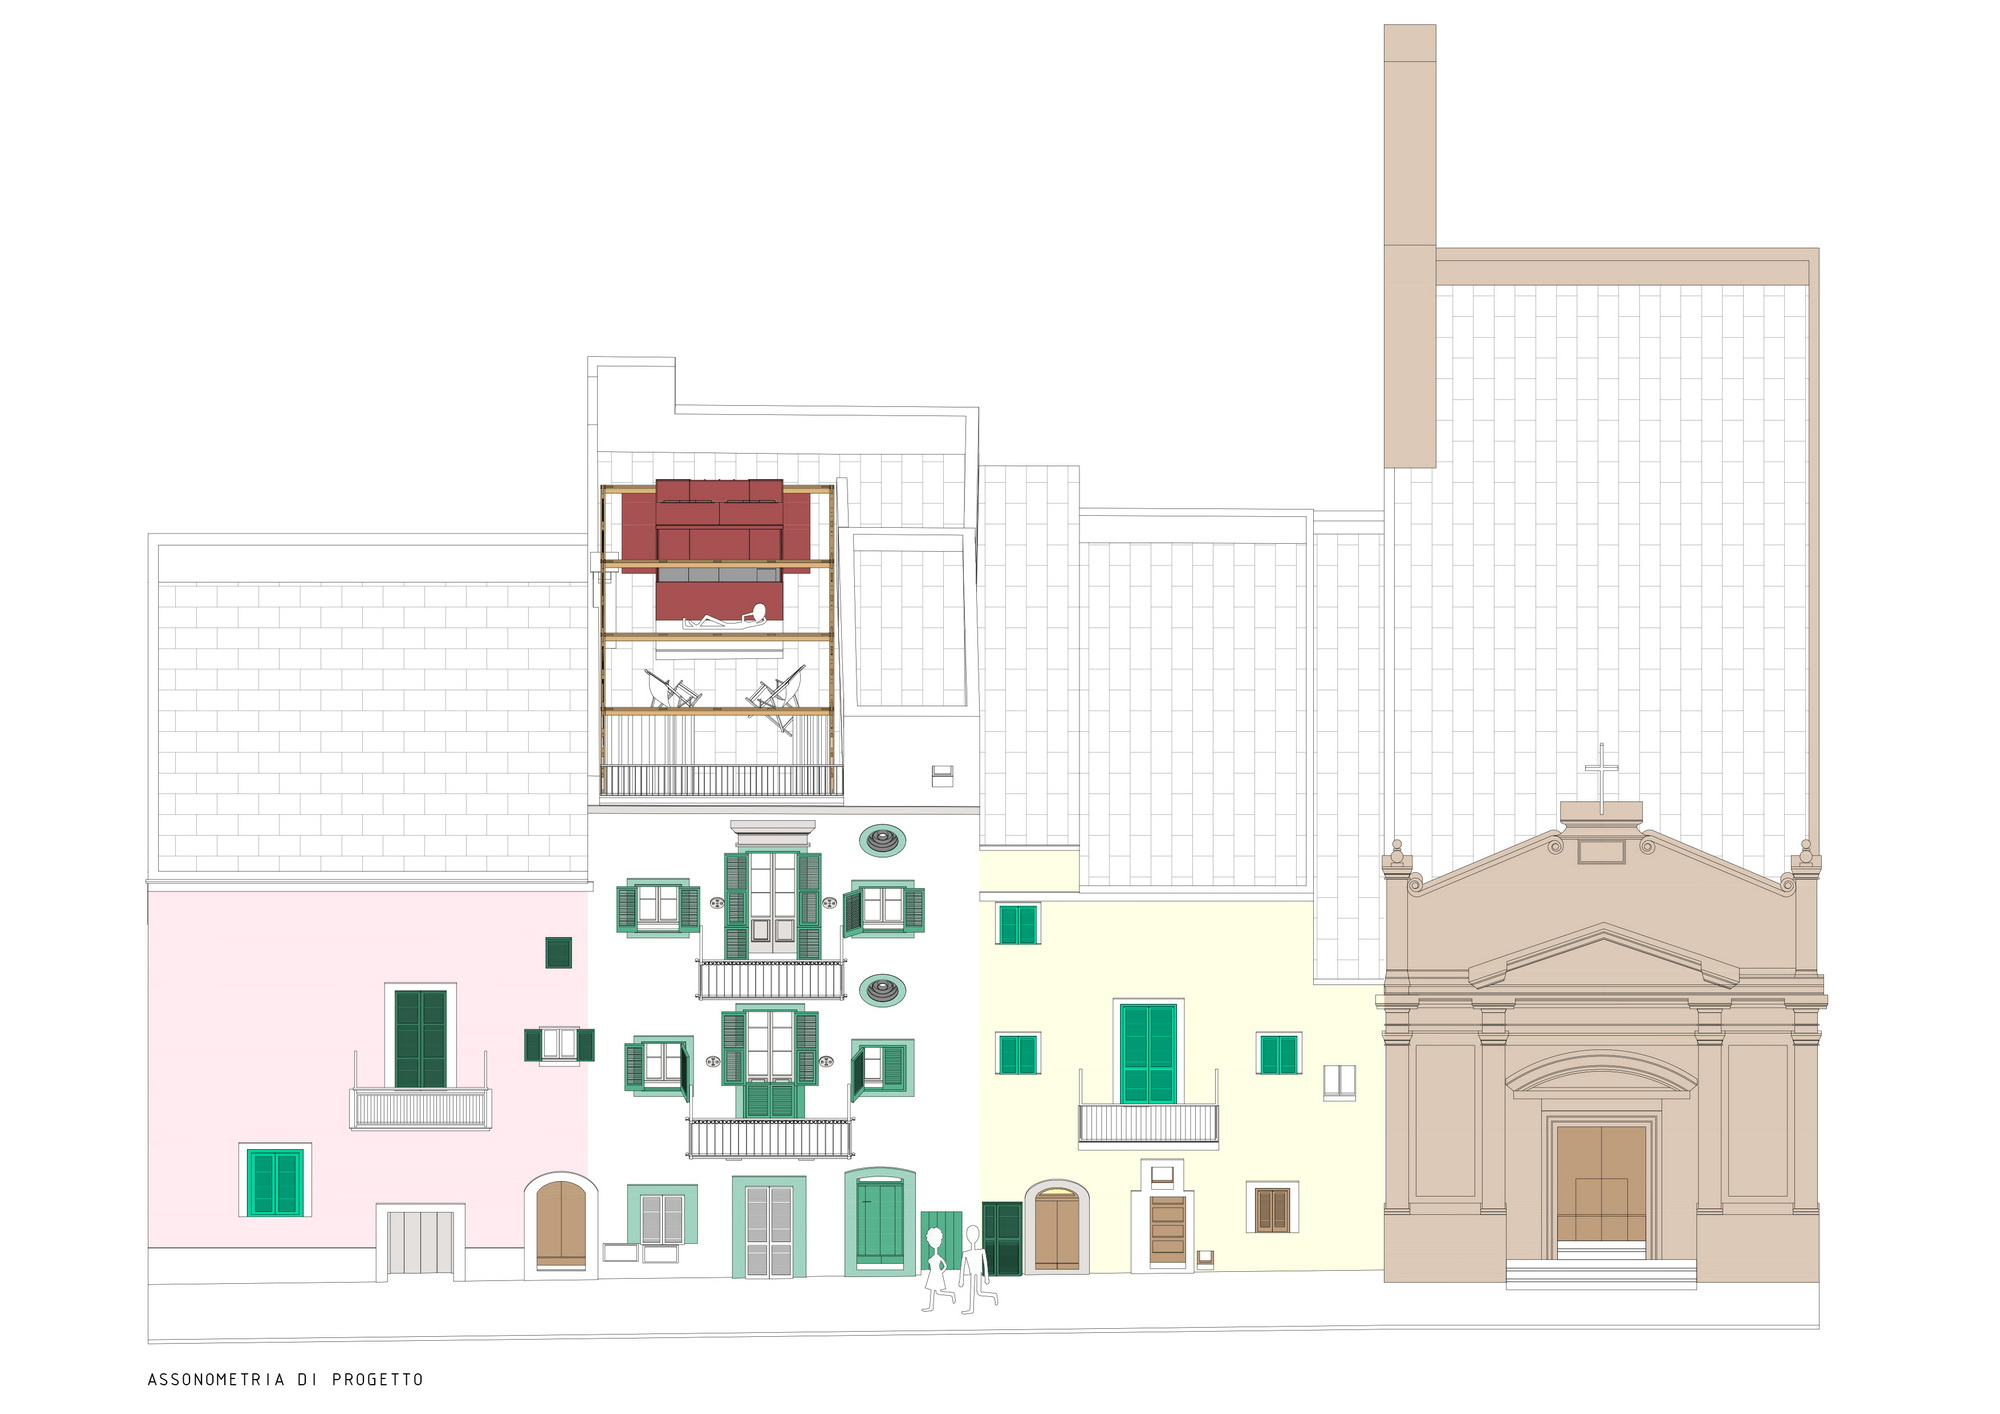The image size is (2000, 1414).
Task: Click the lower round oculus window
Action: [x=883, y=991]
